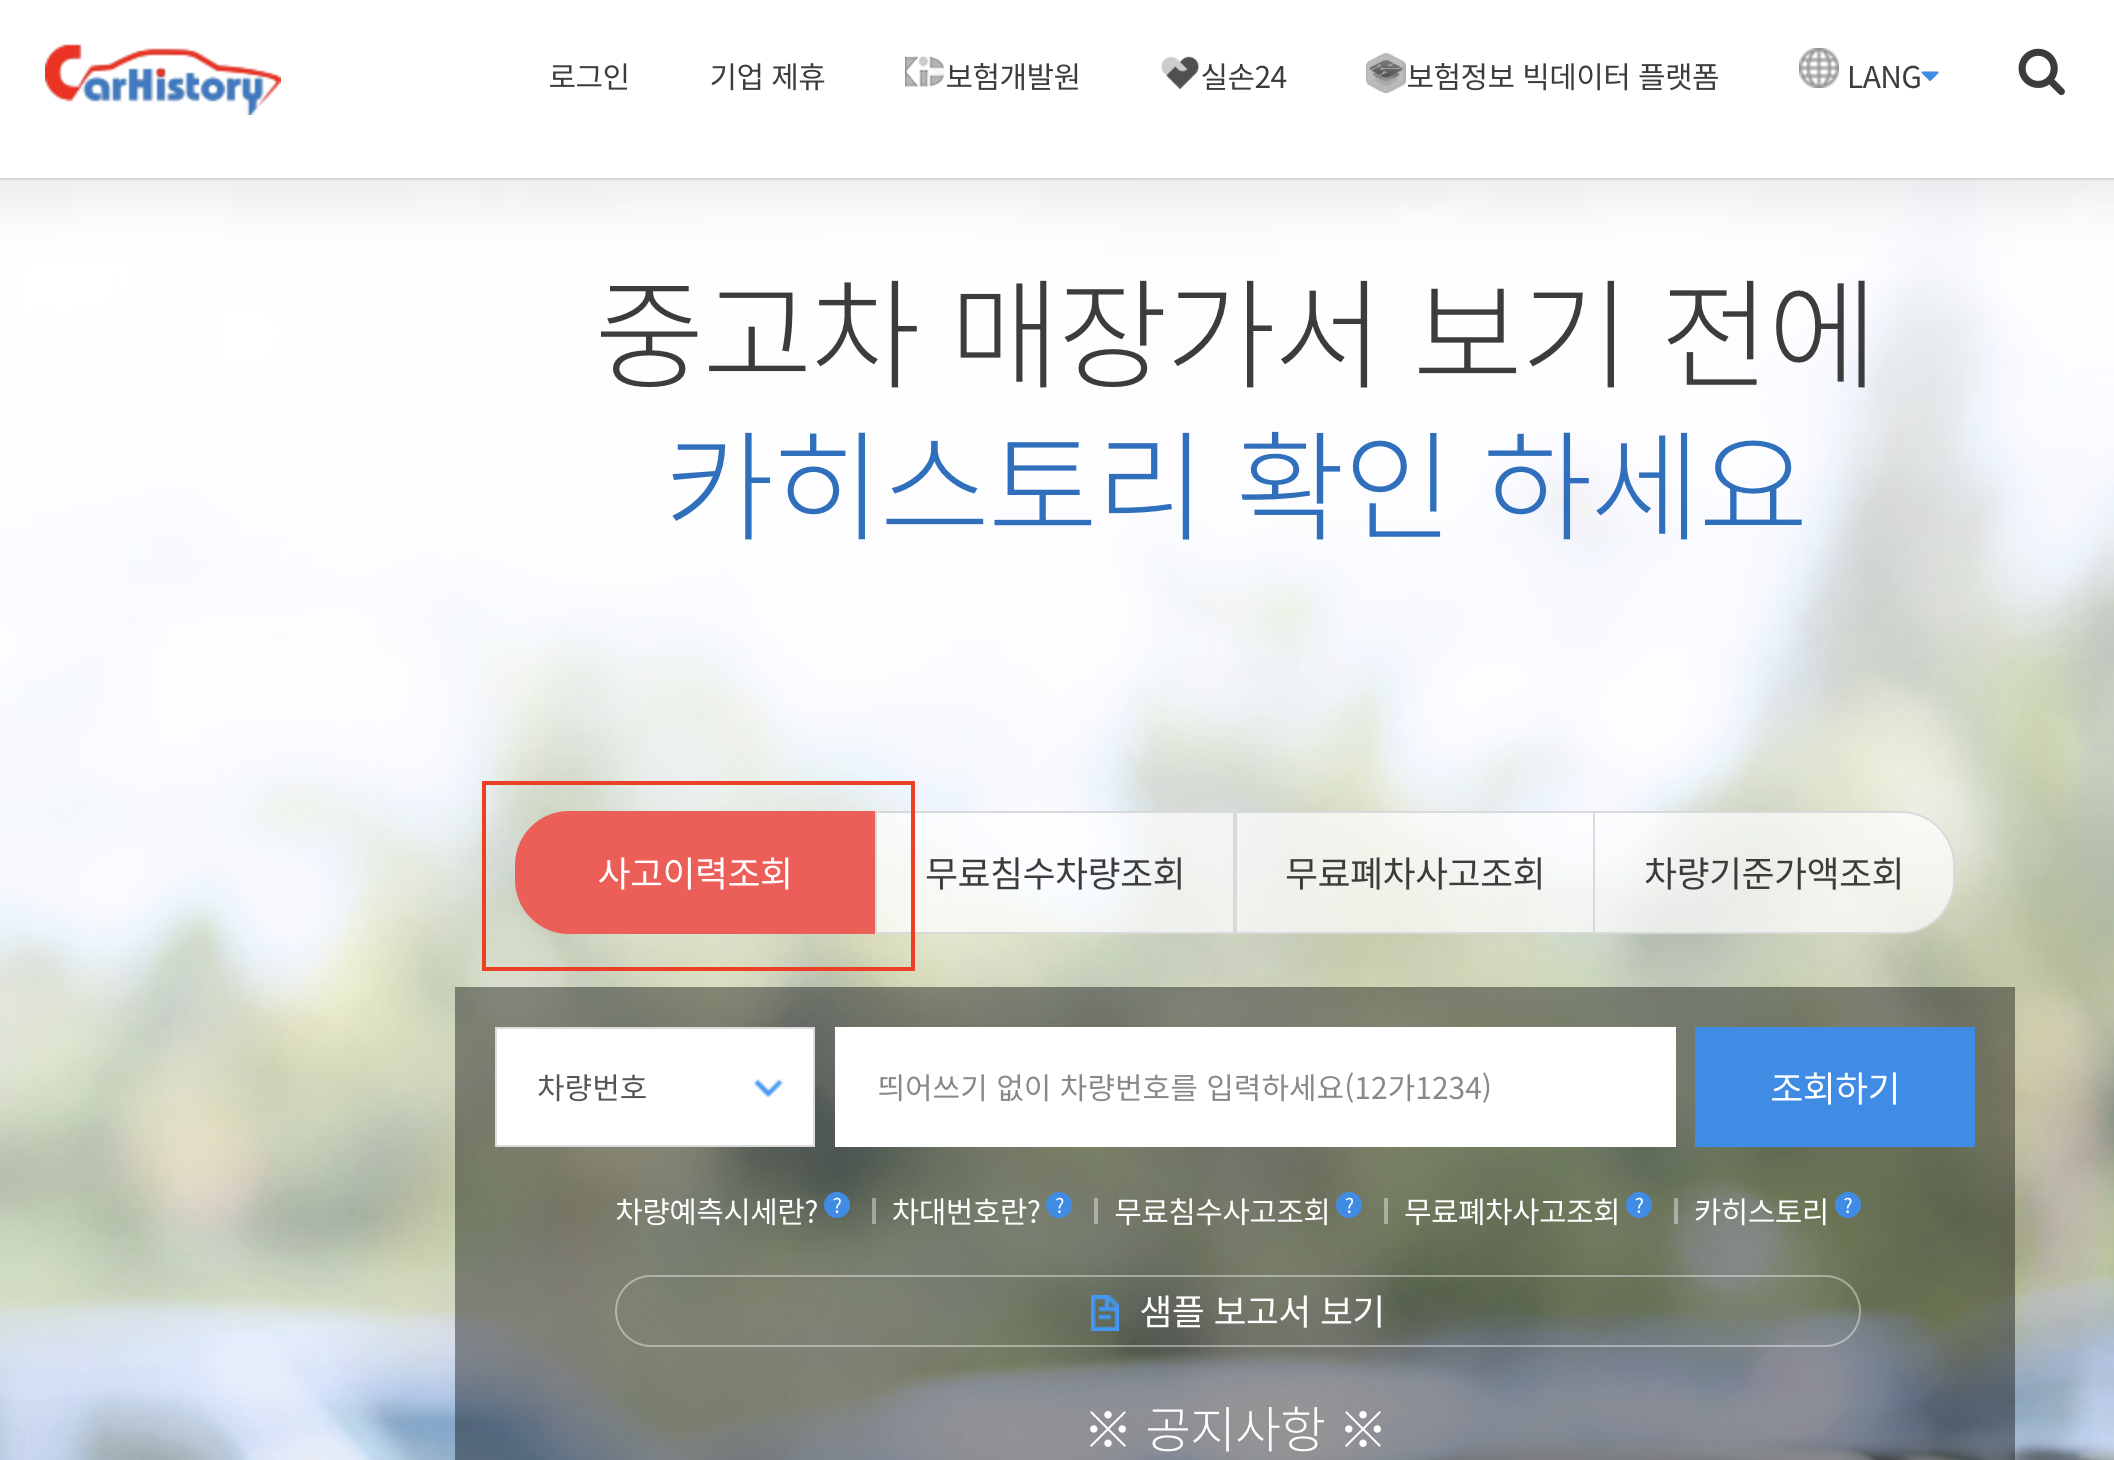Click help icon next to 차량예측시세란?

coord(838,1205)
